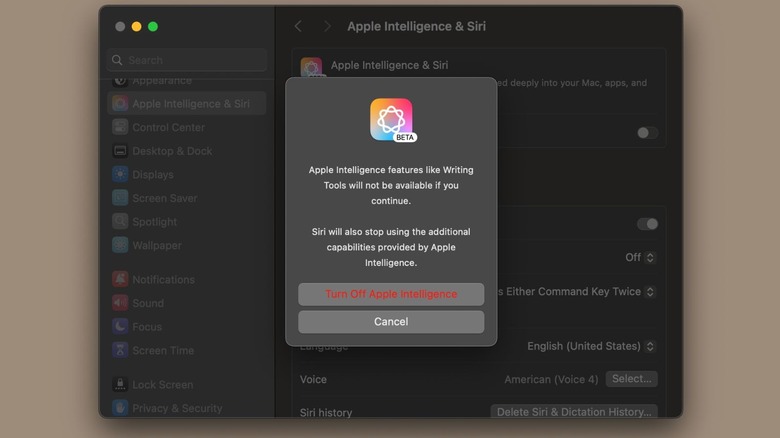Open the Off dropdown menu

(640, 257)
